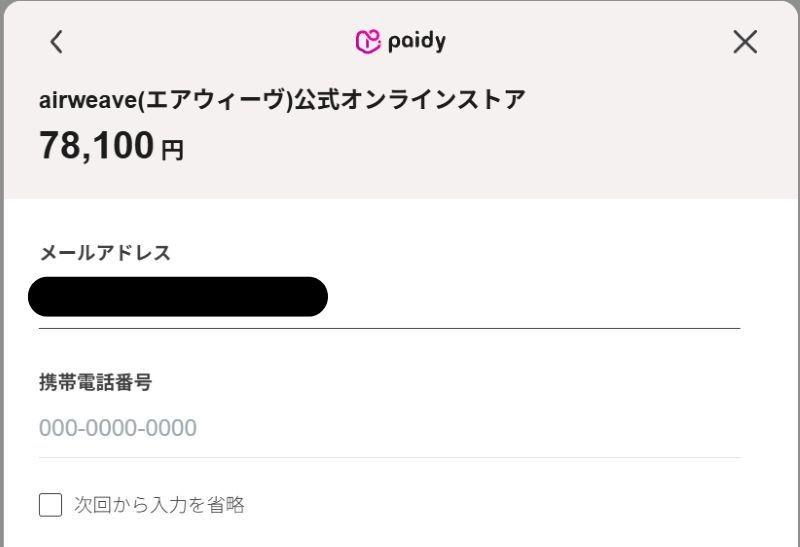
Task: Click the blacked-out email address value
Action: (178, 297)
